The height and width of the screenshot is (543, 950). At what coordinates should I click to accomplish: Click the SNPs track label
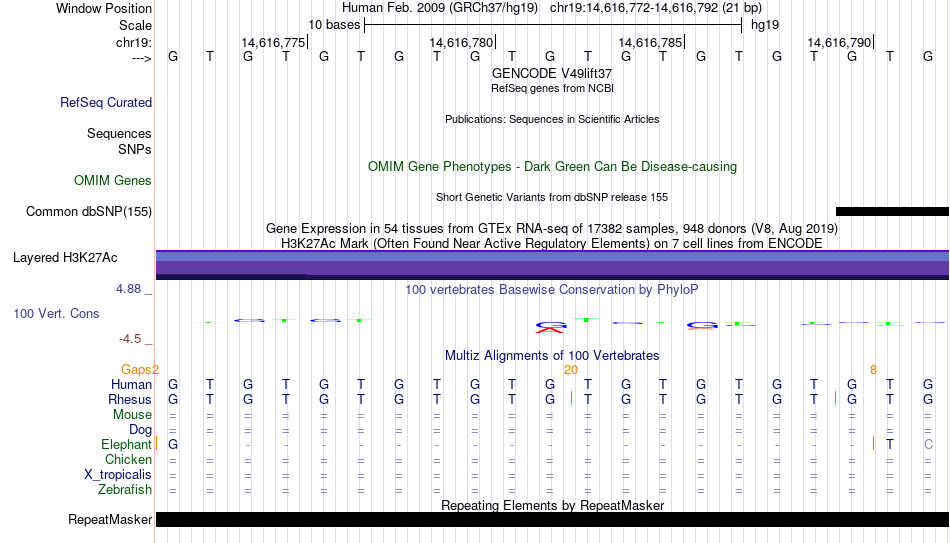click(135, 149)
